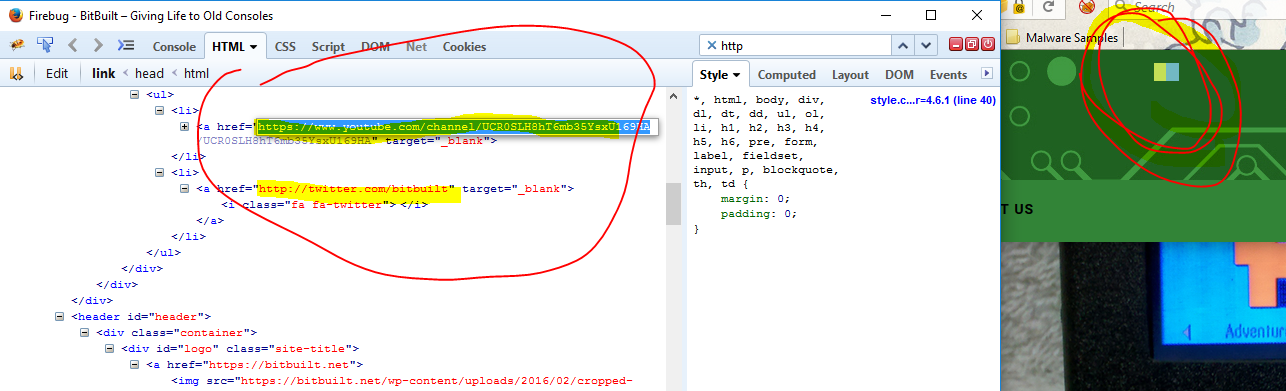Minimize Firebug with red toolbar button
The width and height of the screenshot is (1286, 391).
click(x=956, y=45)
